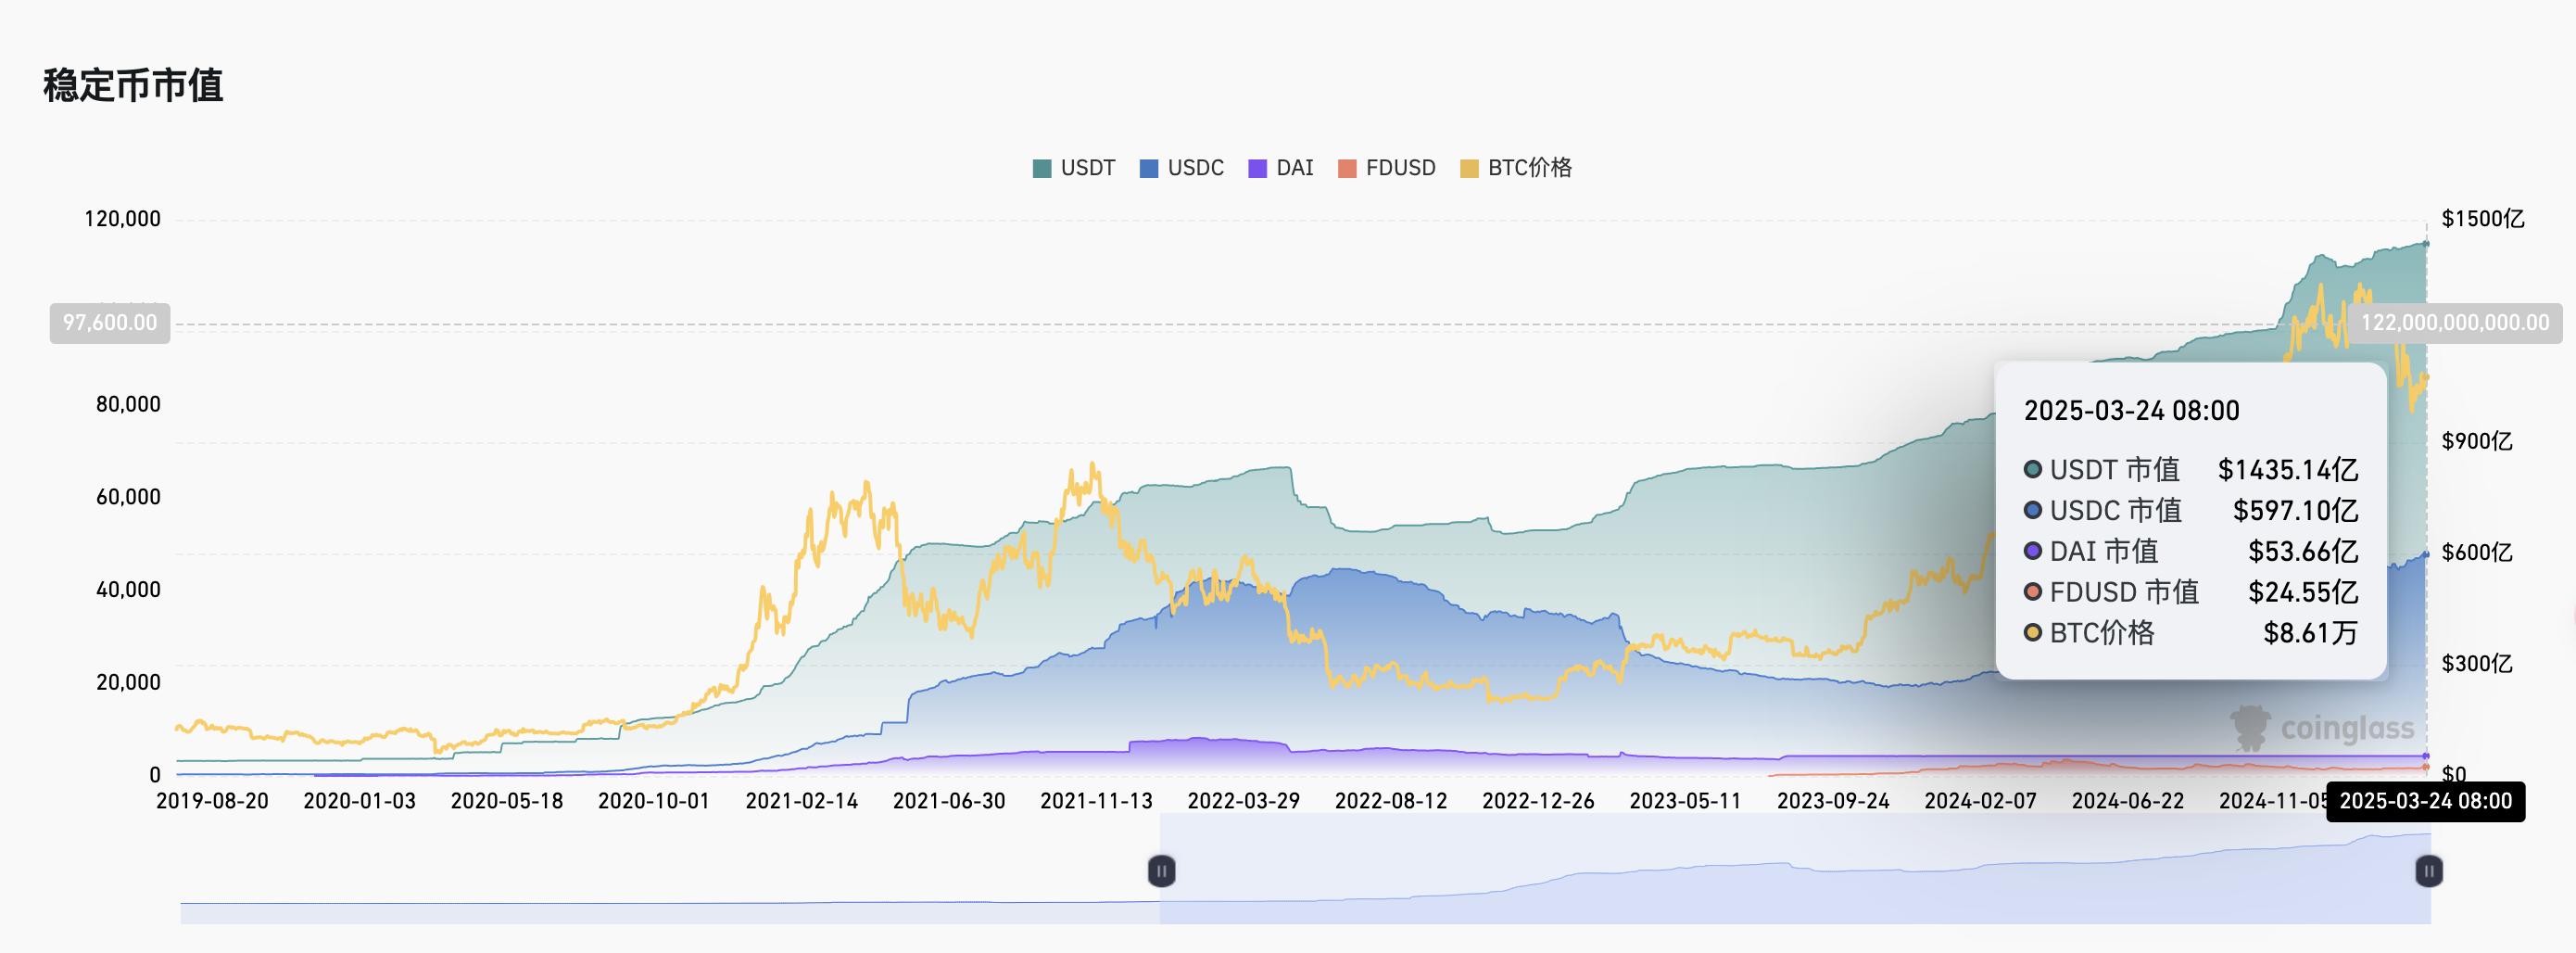Select the red FDUSD dot in the tooltip

pos(2033,592)
